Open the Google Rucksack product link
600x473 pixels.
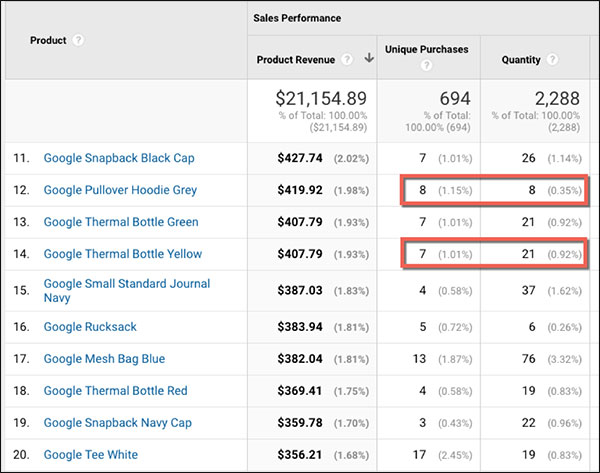[x=90, y=327]
